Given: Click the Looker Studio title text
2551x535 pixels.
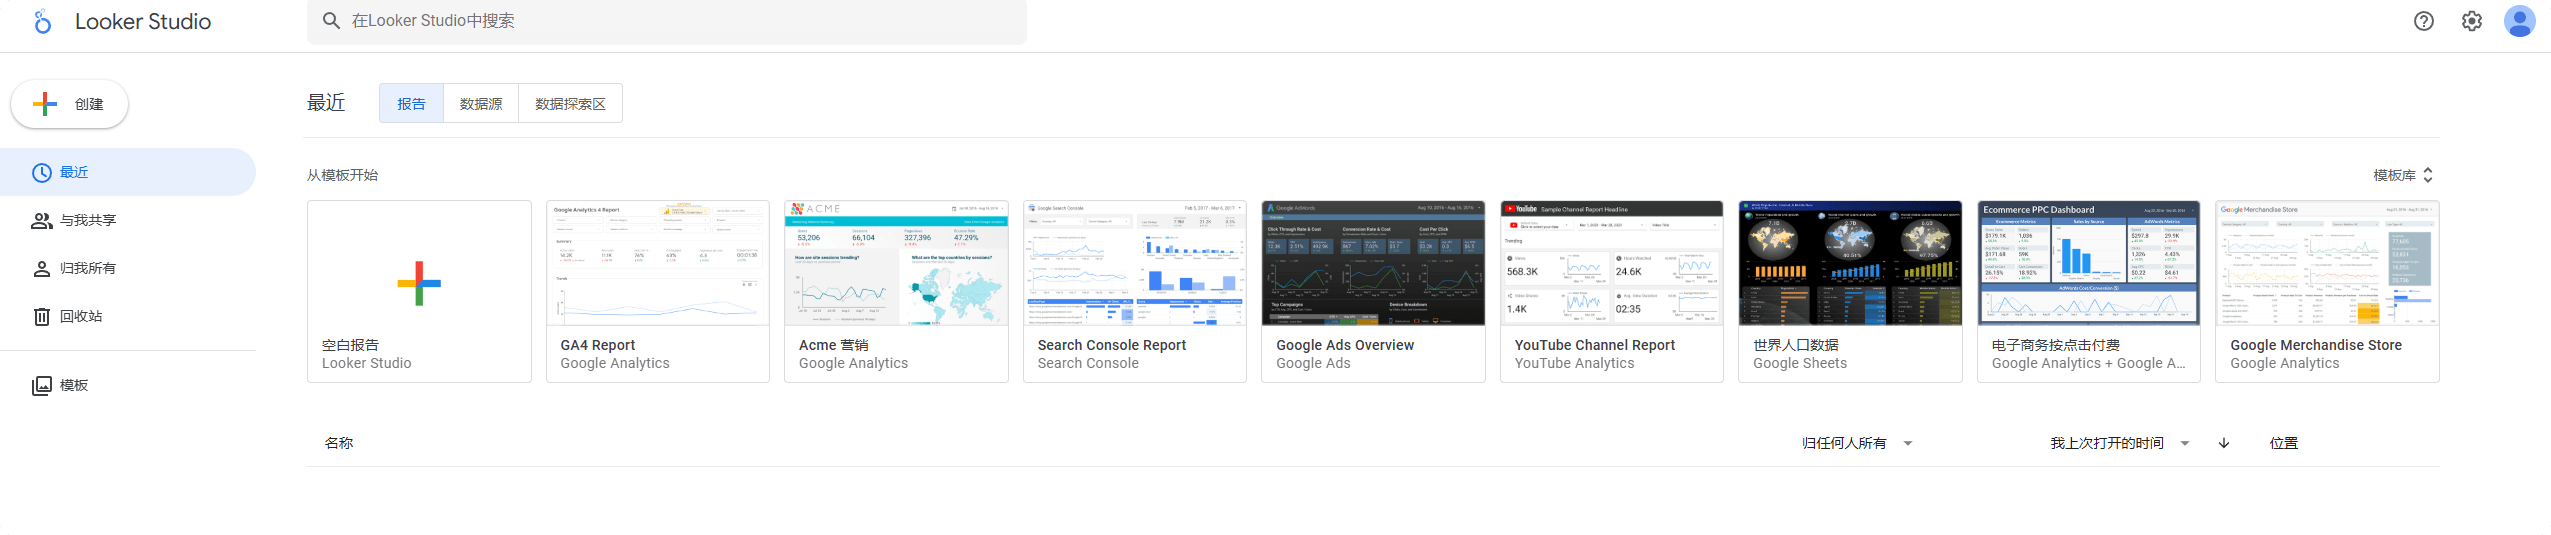Looking at the screenshot, I should [143, 21].
